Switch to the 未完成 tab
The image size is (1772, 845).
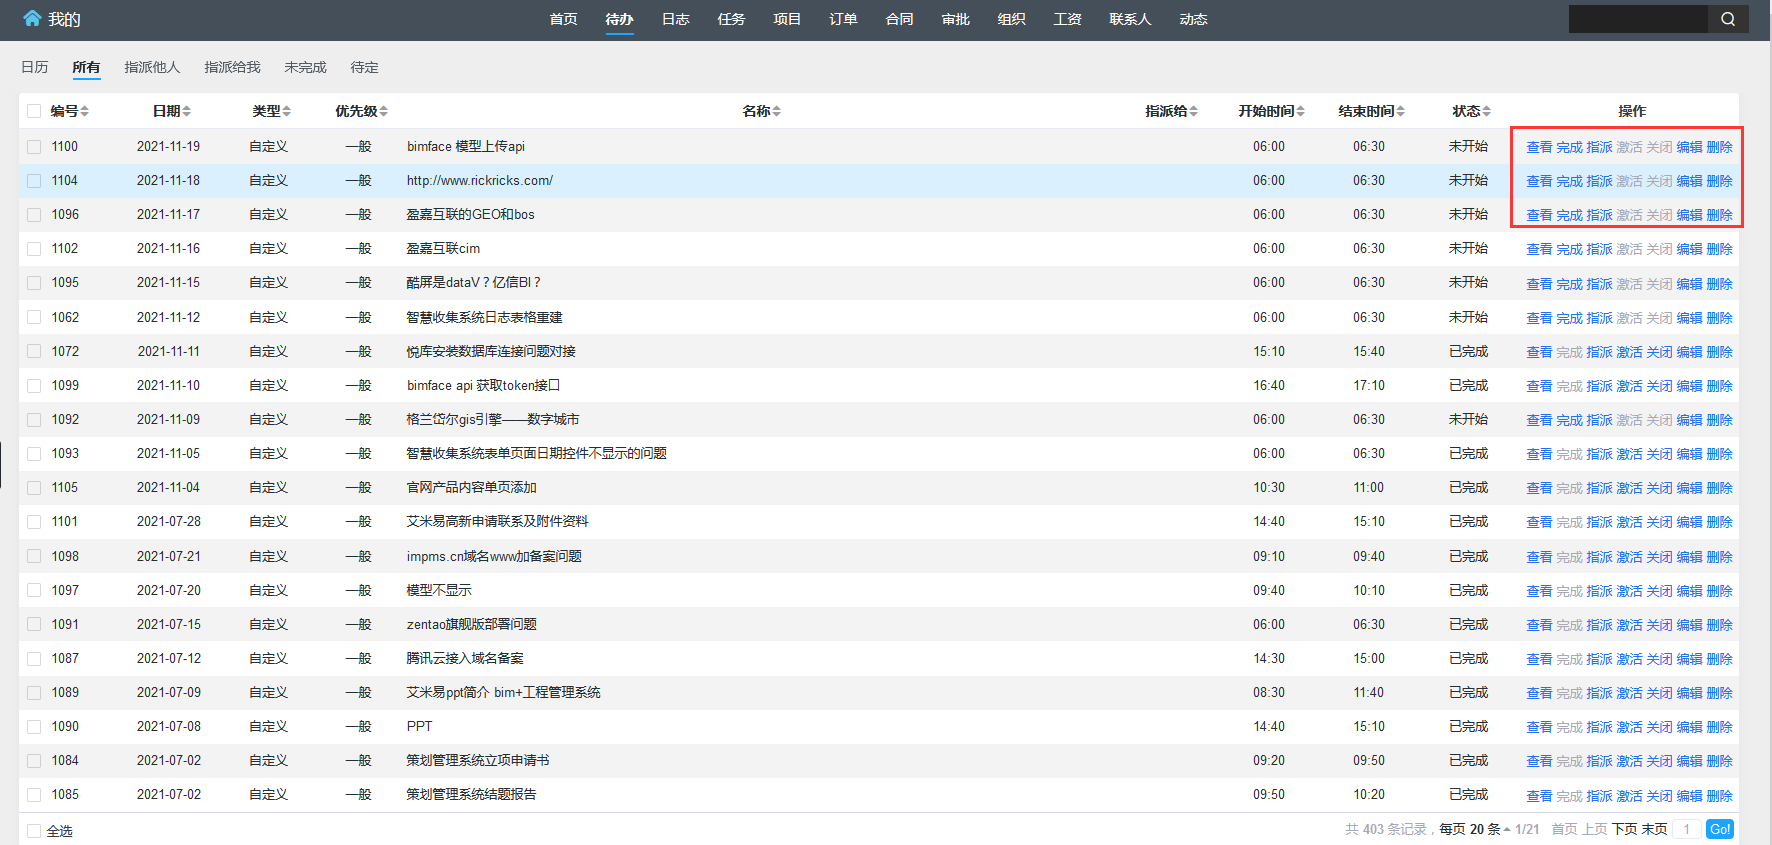(305, 67)
